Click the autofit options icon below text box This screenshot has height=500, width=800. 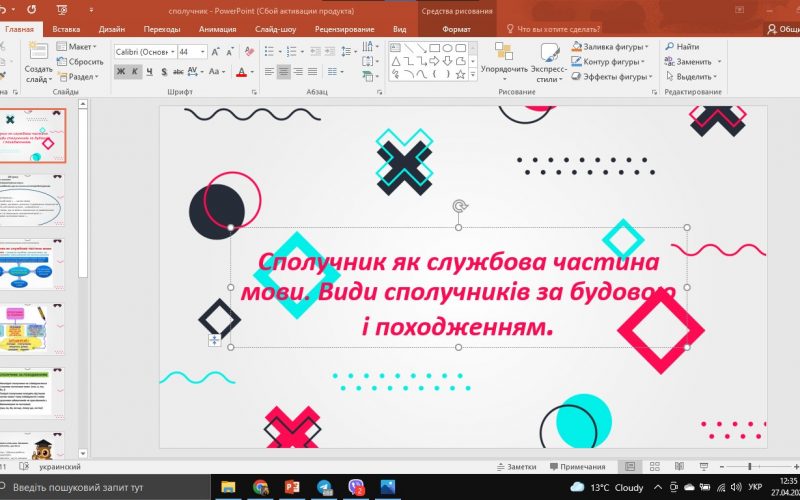pyautogui.click(x=214, y=340)
